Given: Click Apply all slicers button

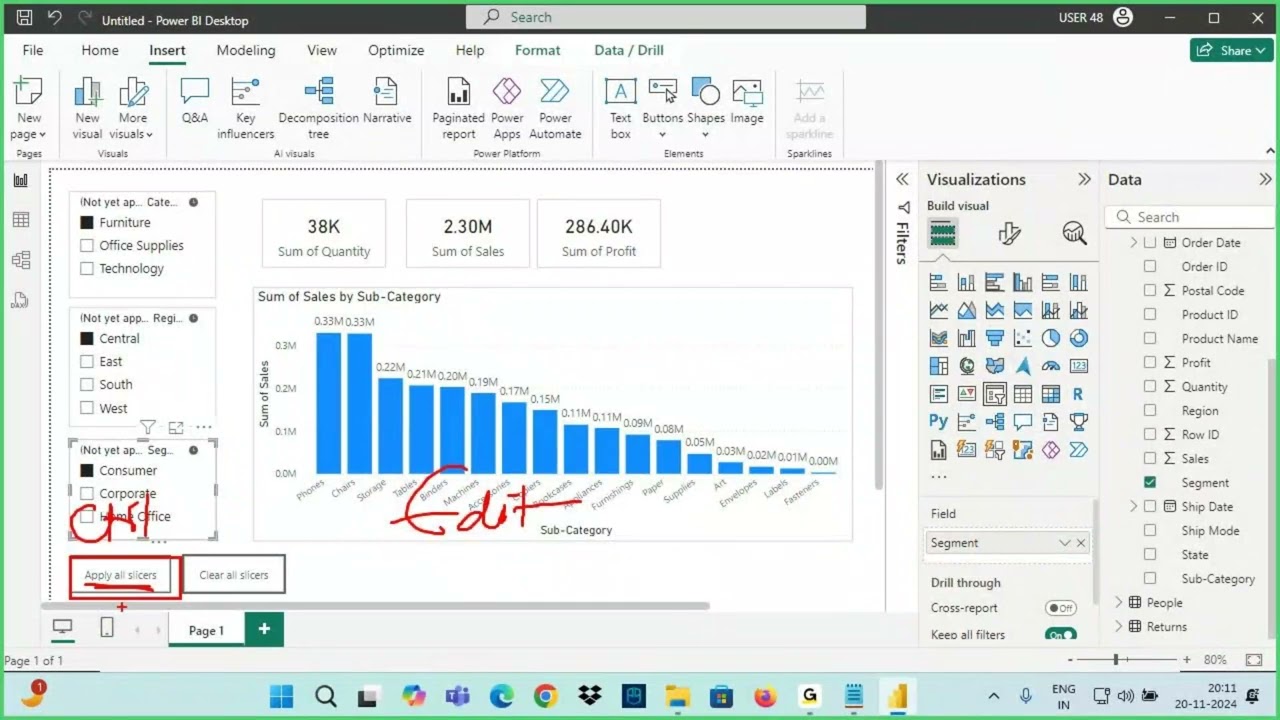Looking at the screenshot, I should (120, 575).
